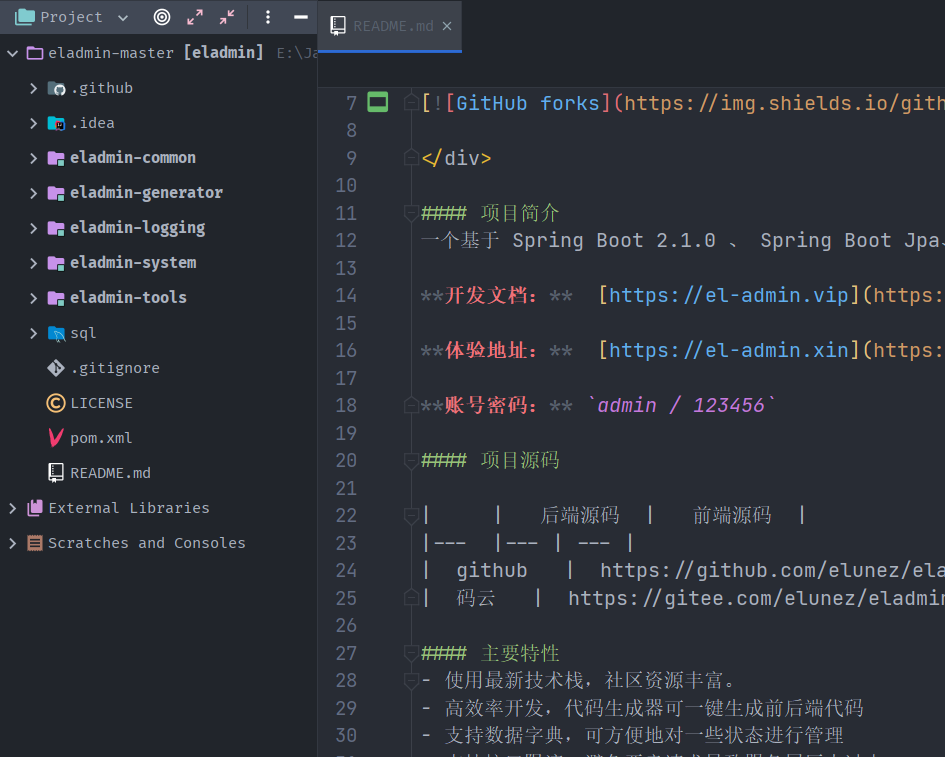Expand the .github folder
The width and height of the screenshot is (945, 757).
point(34,89)
